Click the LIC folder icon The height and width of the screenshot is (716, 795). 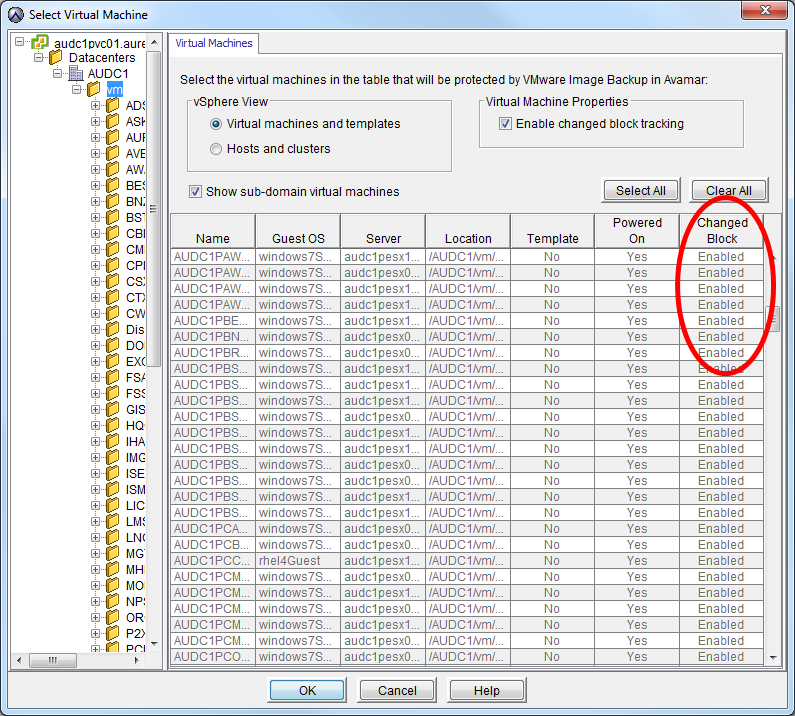click(113, 506)
